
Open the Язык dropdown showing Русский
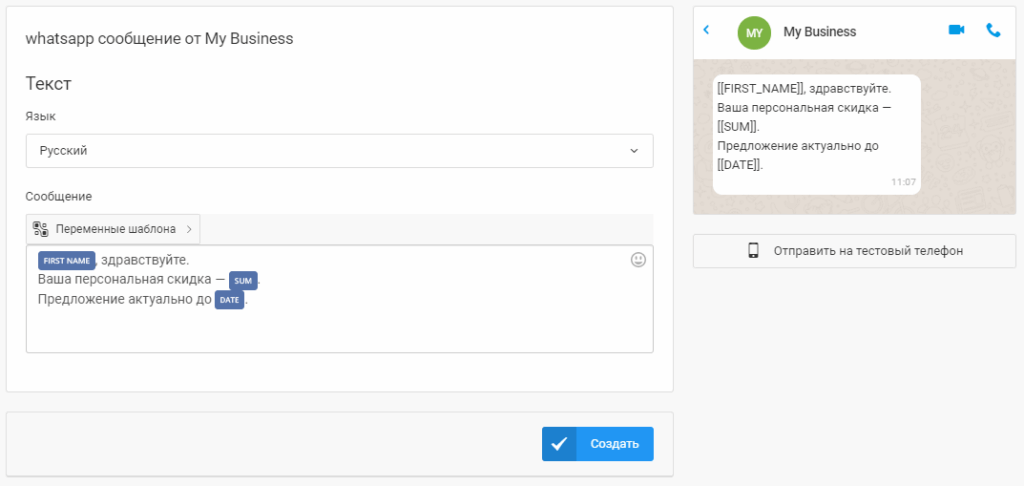click(340, 151)
